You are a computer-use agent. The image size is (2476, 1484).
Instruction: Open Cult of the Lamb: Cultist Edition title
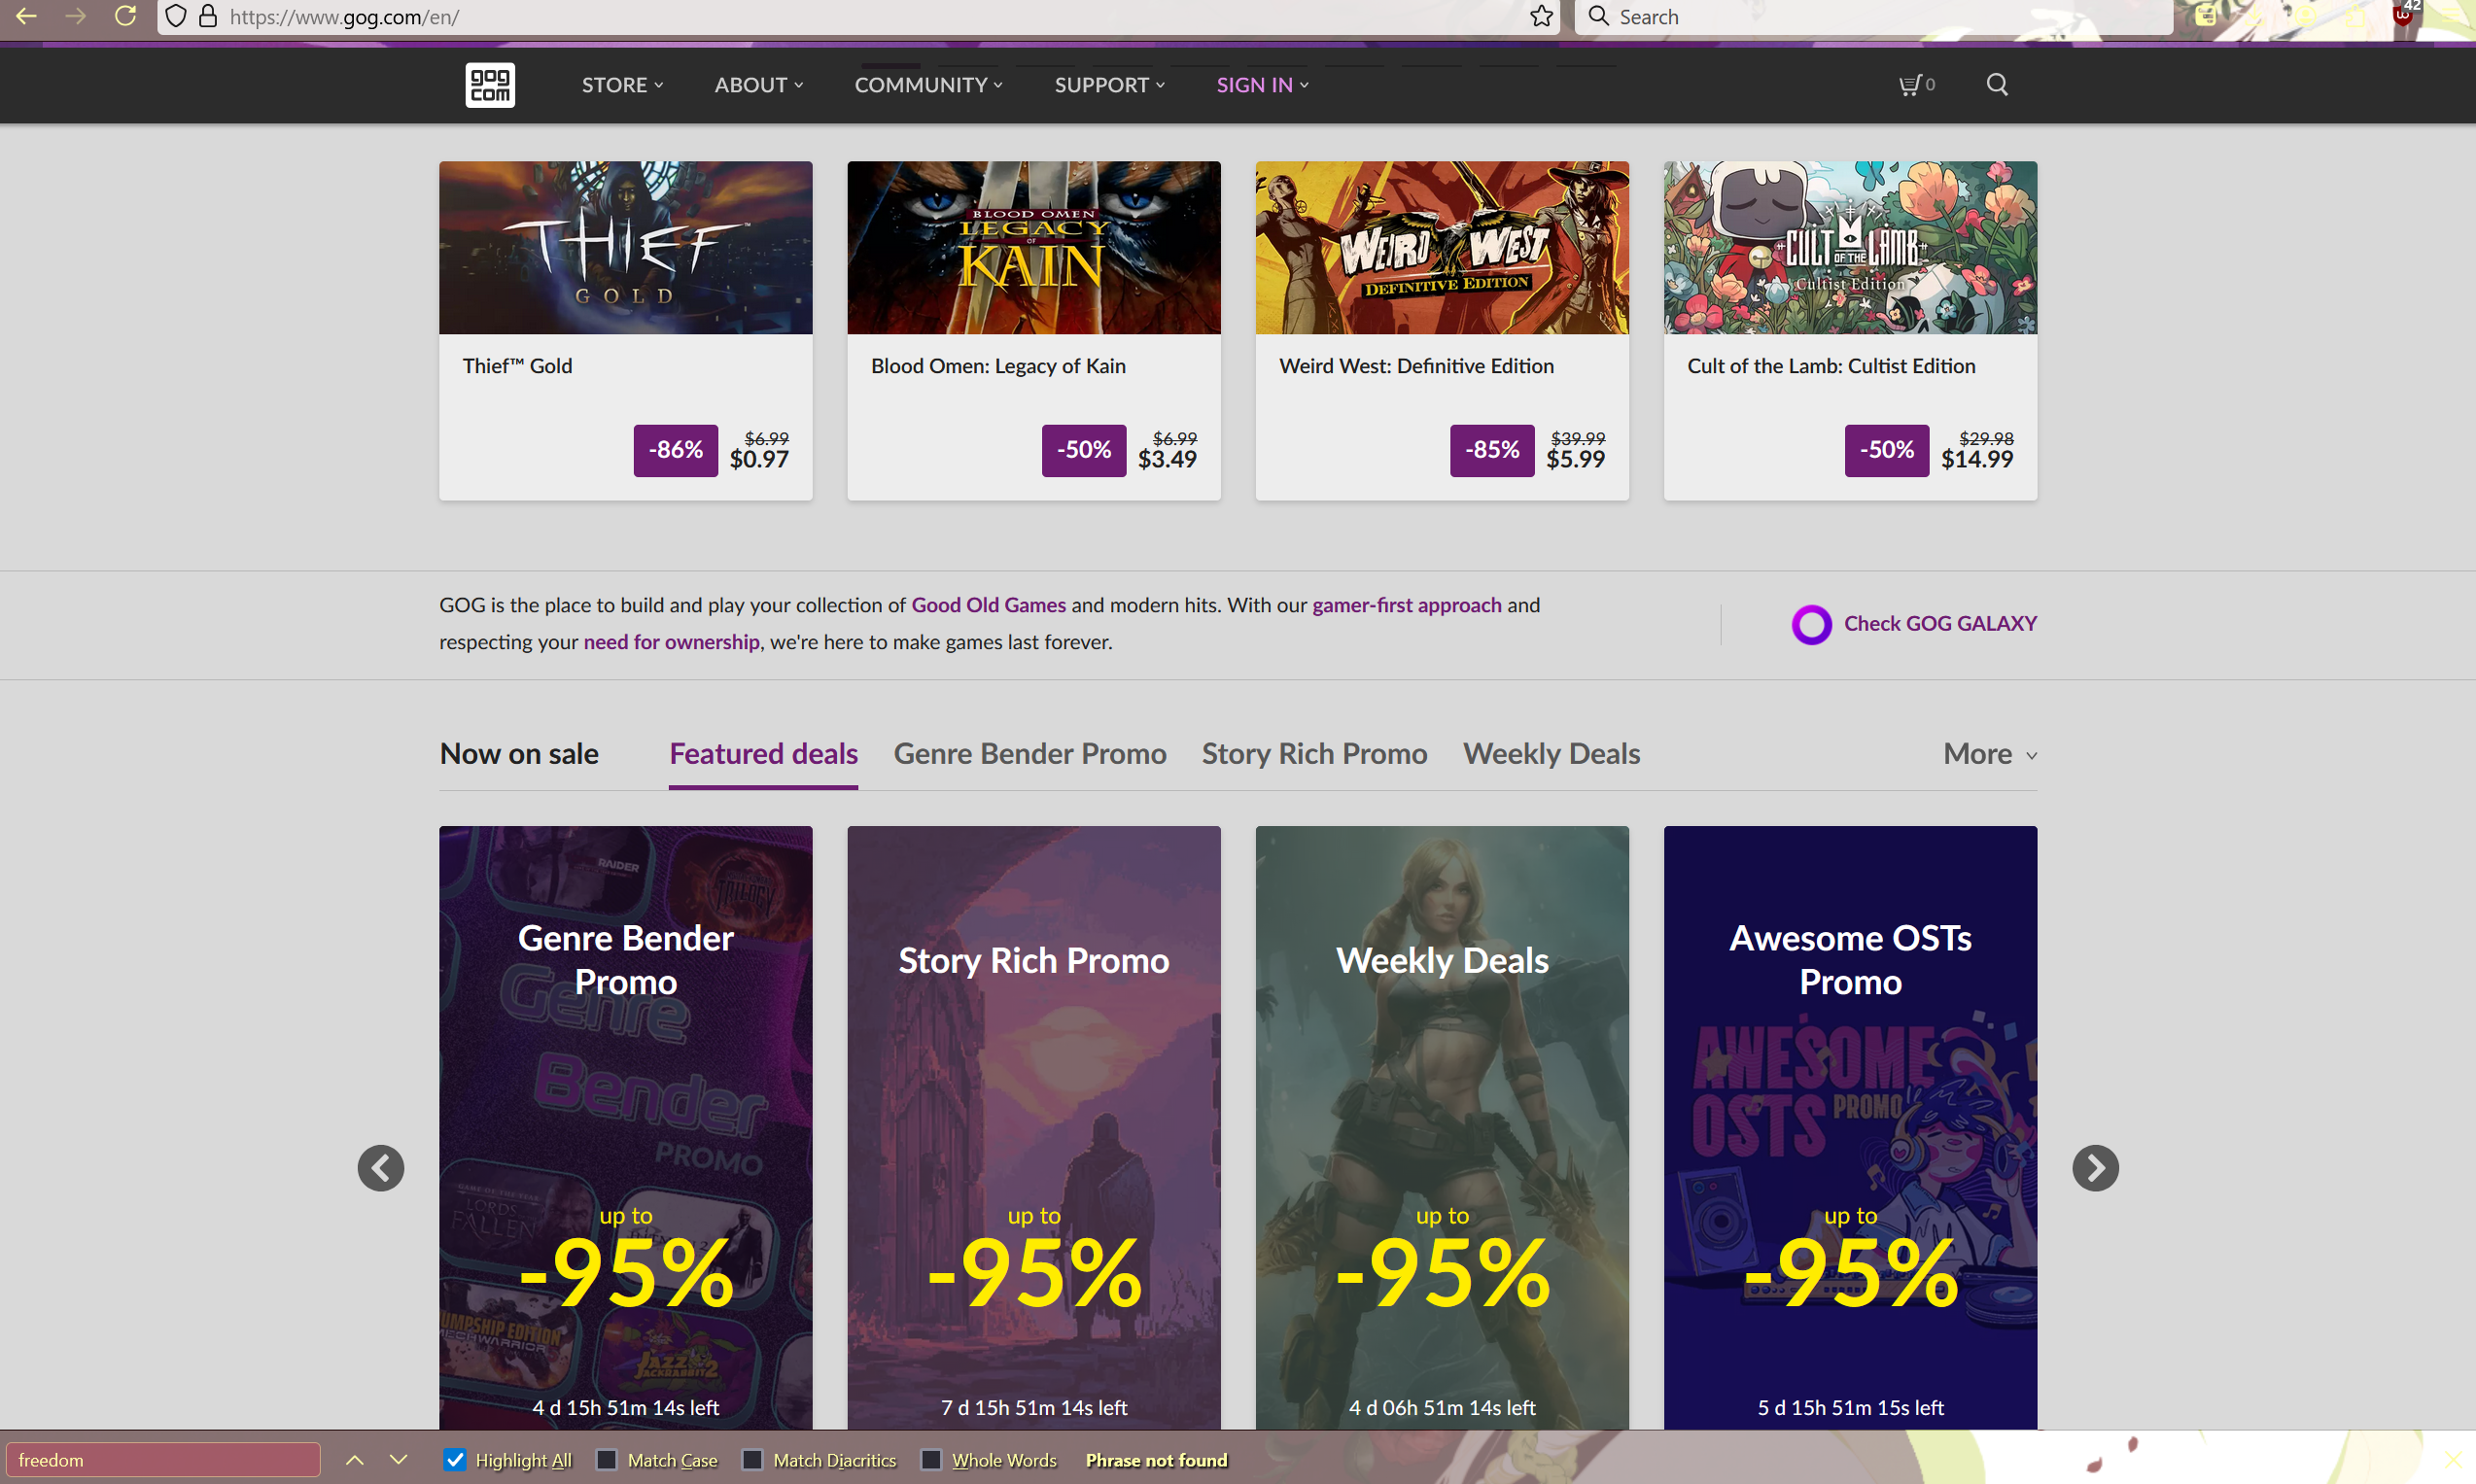[x=1831, y=366]
